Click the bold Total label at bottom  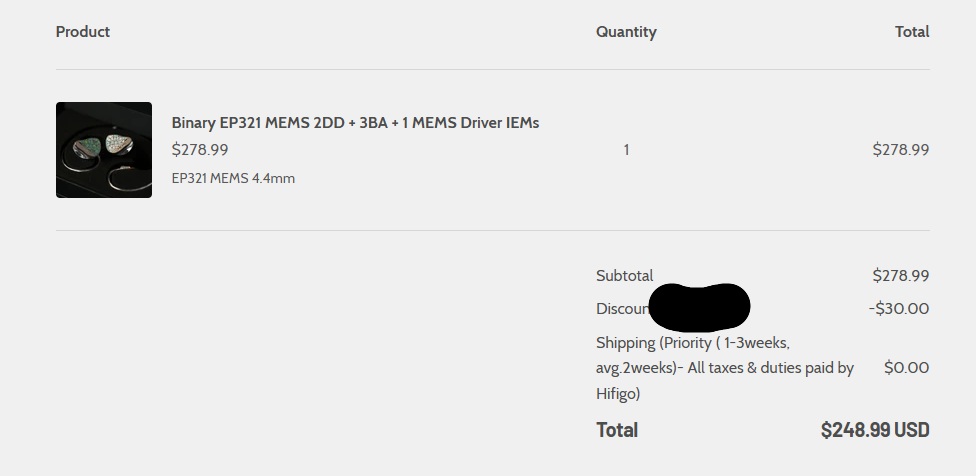pos(617,430)
